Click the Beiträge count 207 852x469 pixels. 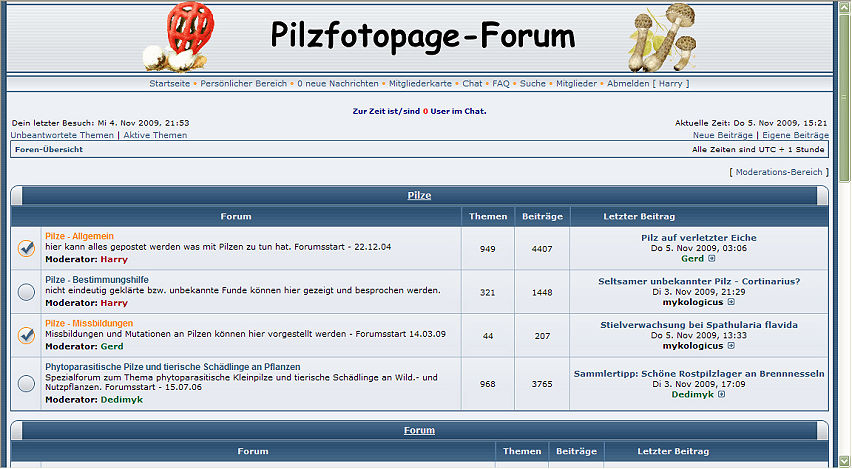click(x=542, y=336)
